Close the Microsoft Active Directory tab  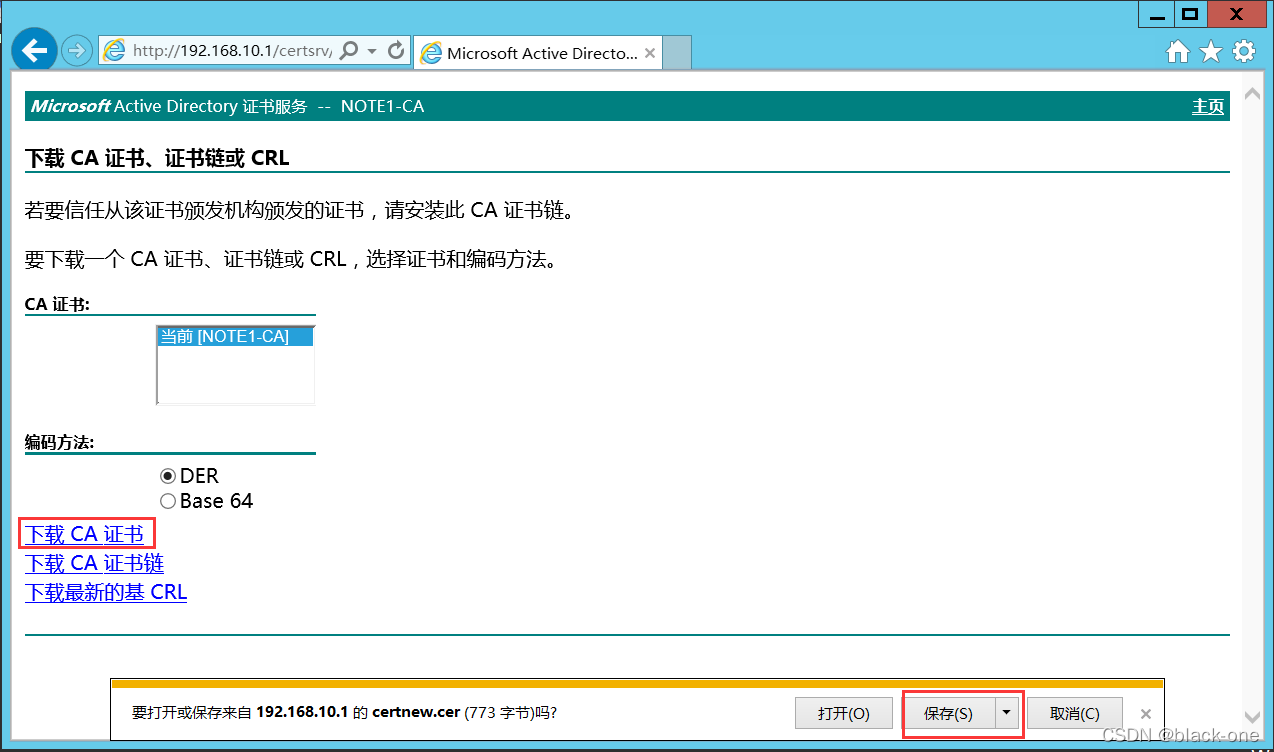[x=650, y=53]
